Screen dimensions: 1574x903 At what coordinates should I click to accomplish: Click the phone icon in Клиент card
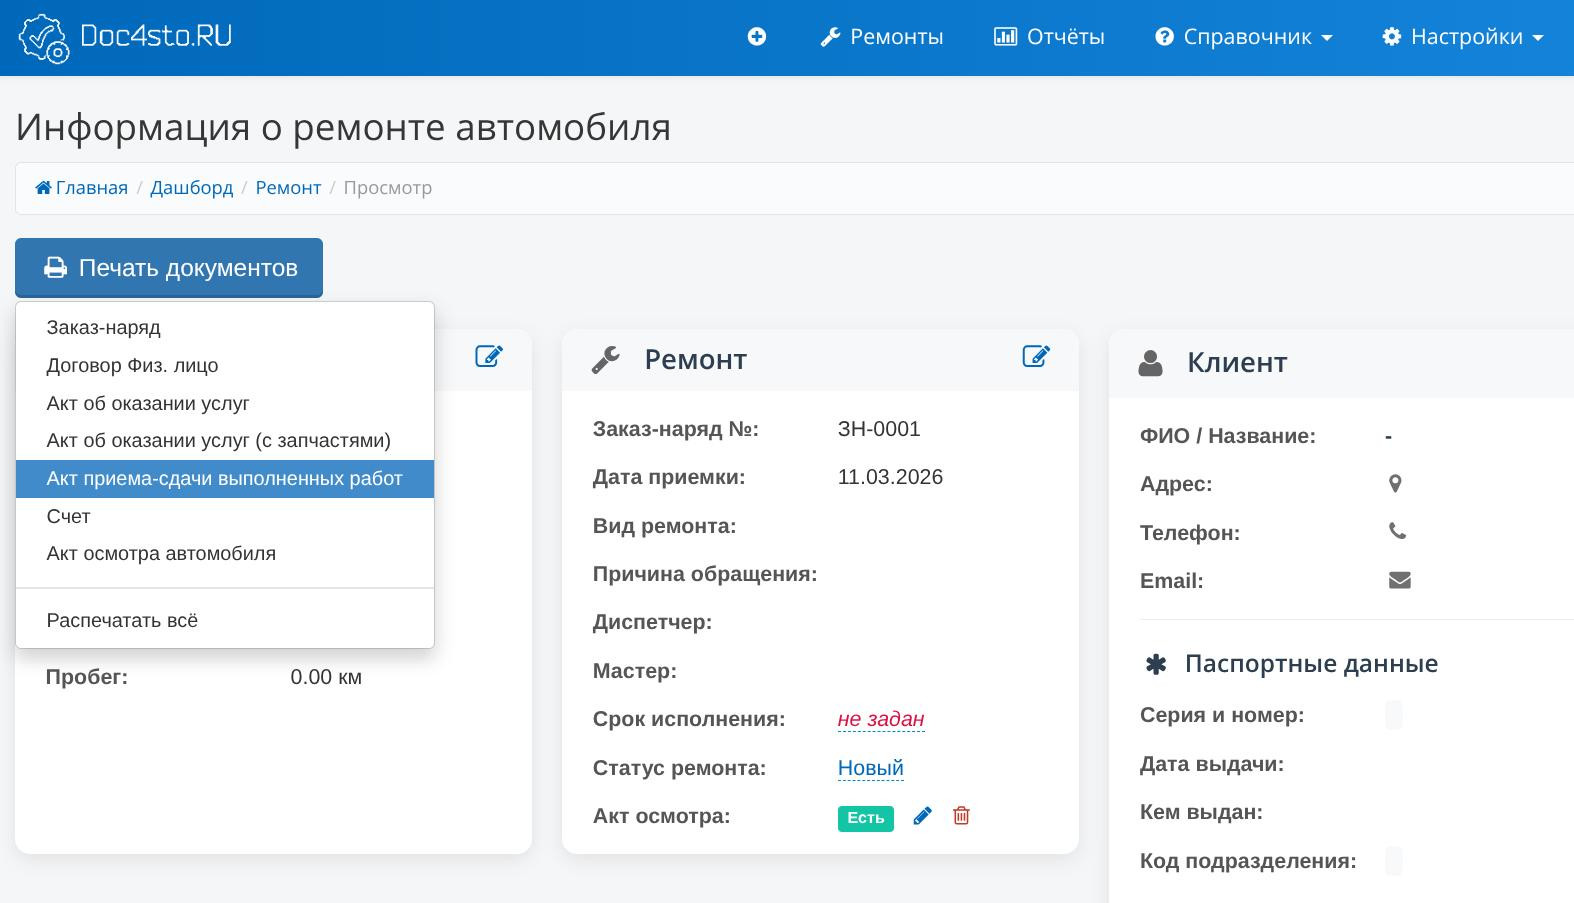(1398, 531)
